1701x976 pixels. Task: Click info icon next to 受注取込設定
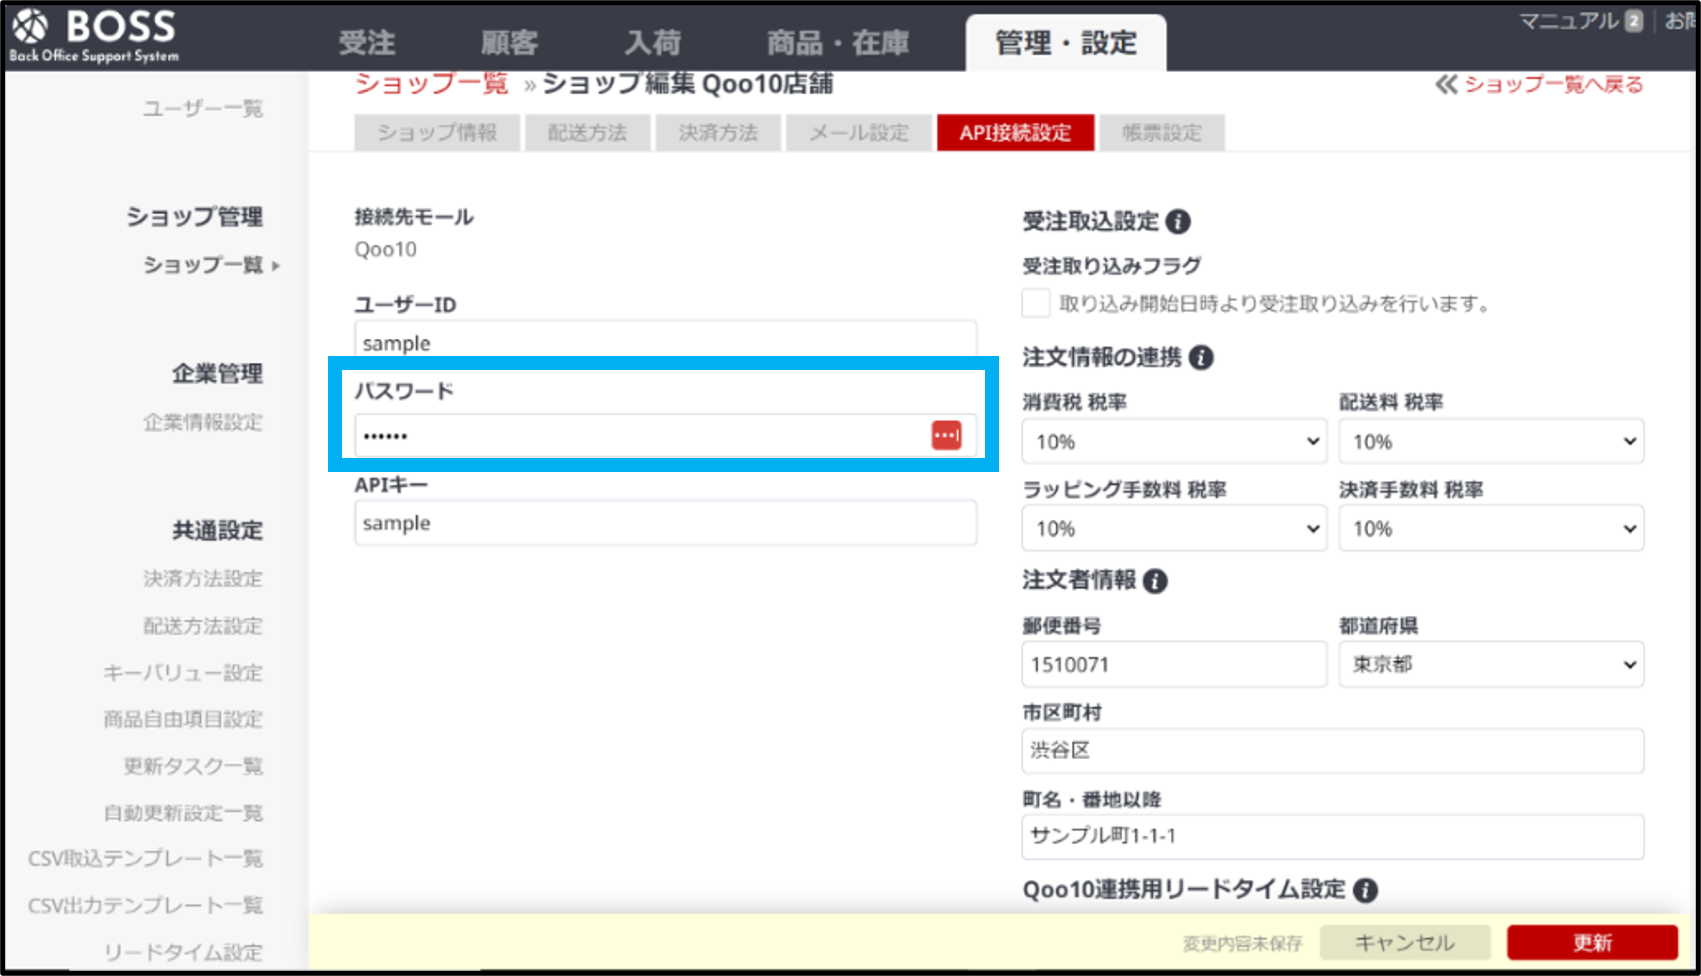(x=1178, y=221)
